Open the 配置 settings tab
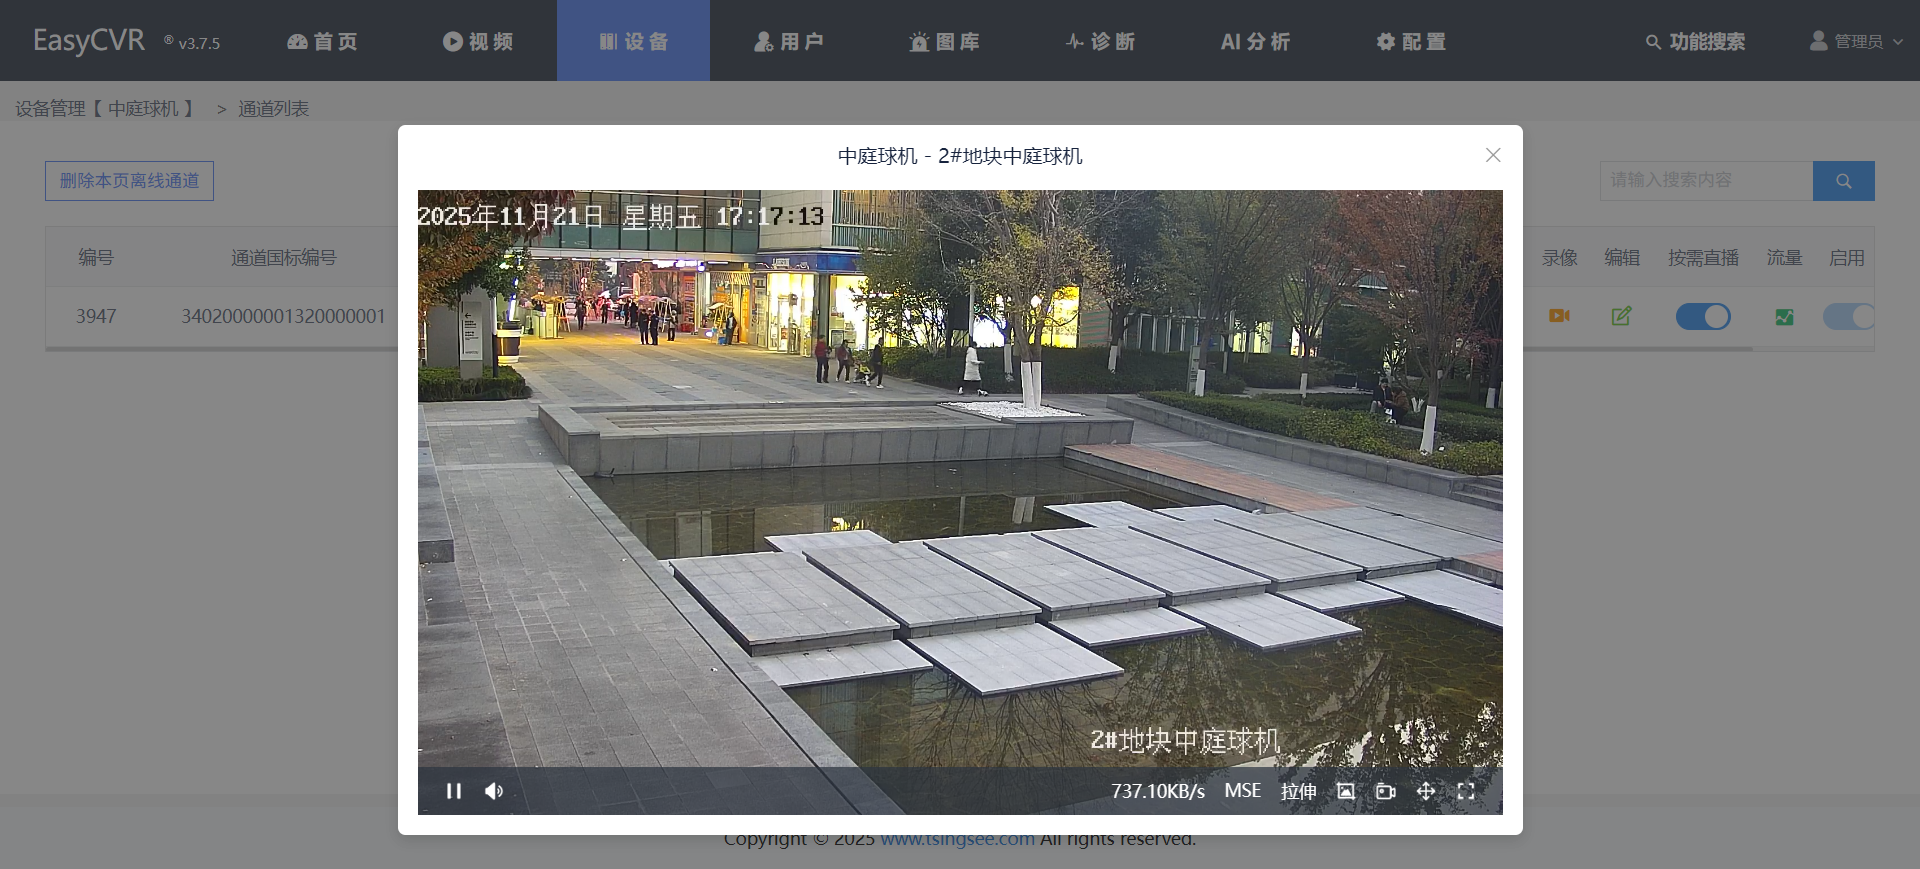This screenshot has height=869, width=1920. tap(1411, 41)
